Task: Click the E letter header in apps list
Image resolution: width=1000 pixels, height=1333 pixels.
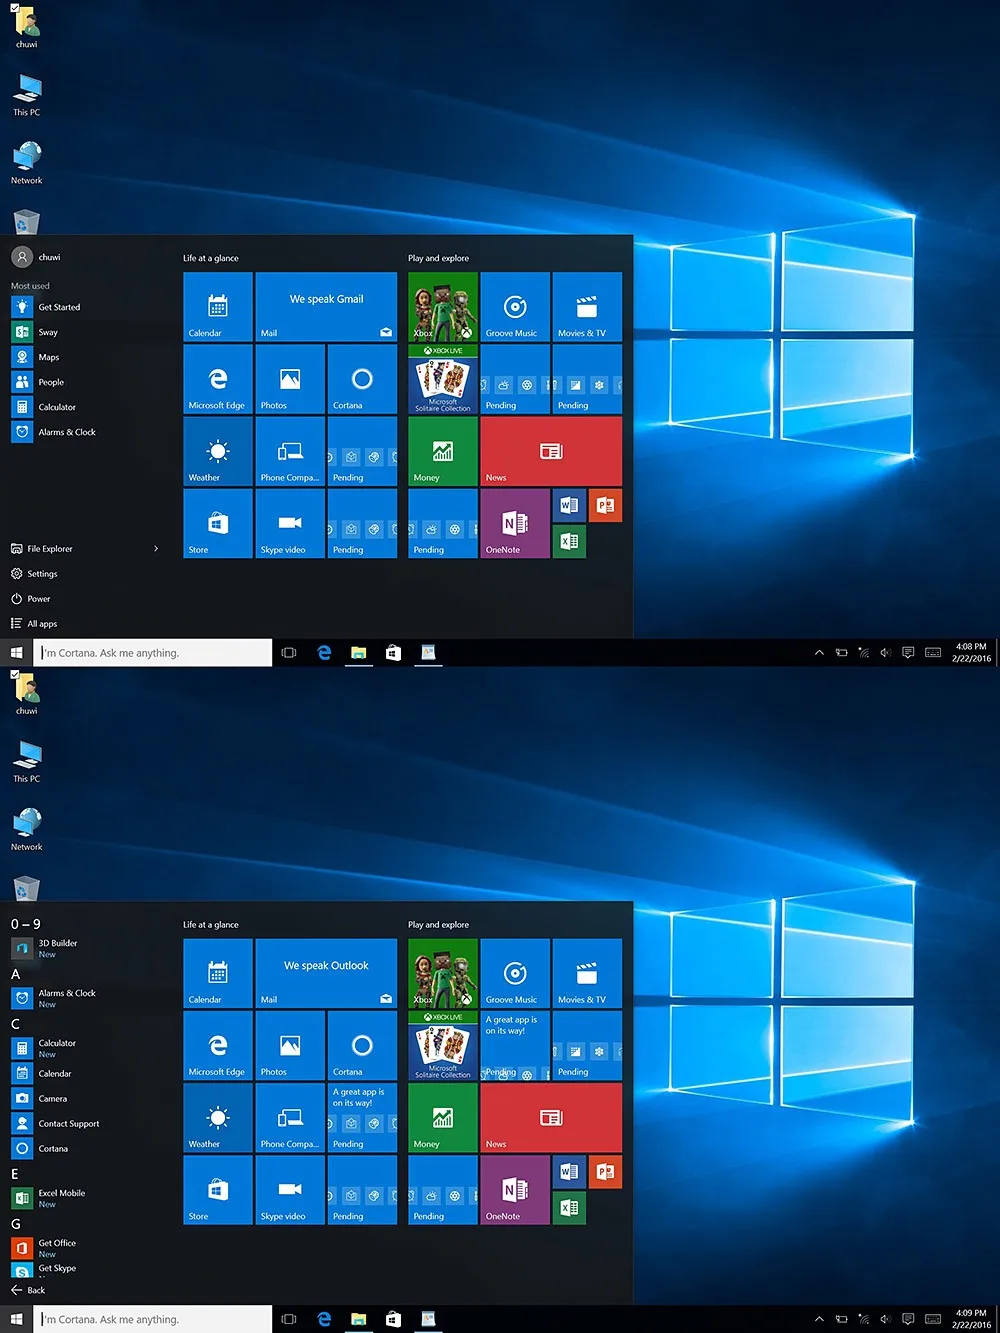Action: pyautogui.click(x=15, y=1174)
